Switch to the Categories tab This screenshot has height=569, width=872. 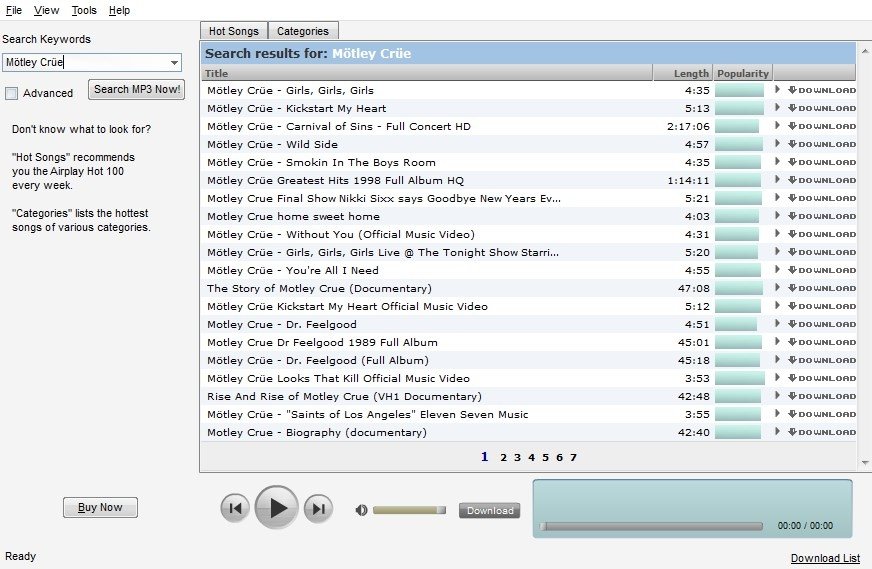click(303, 31)
